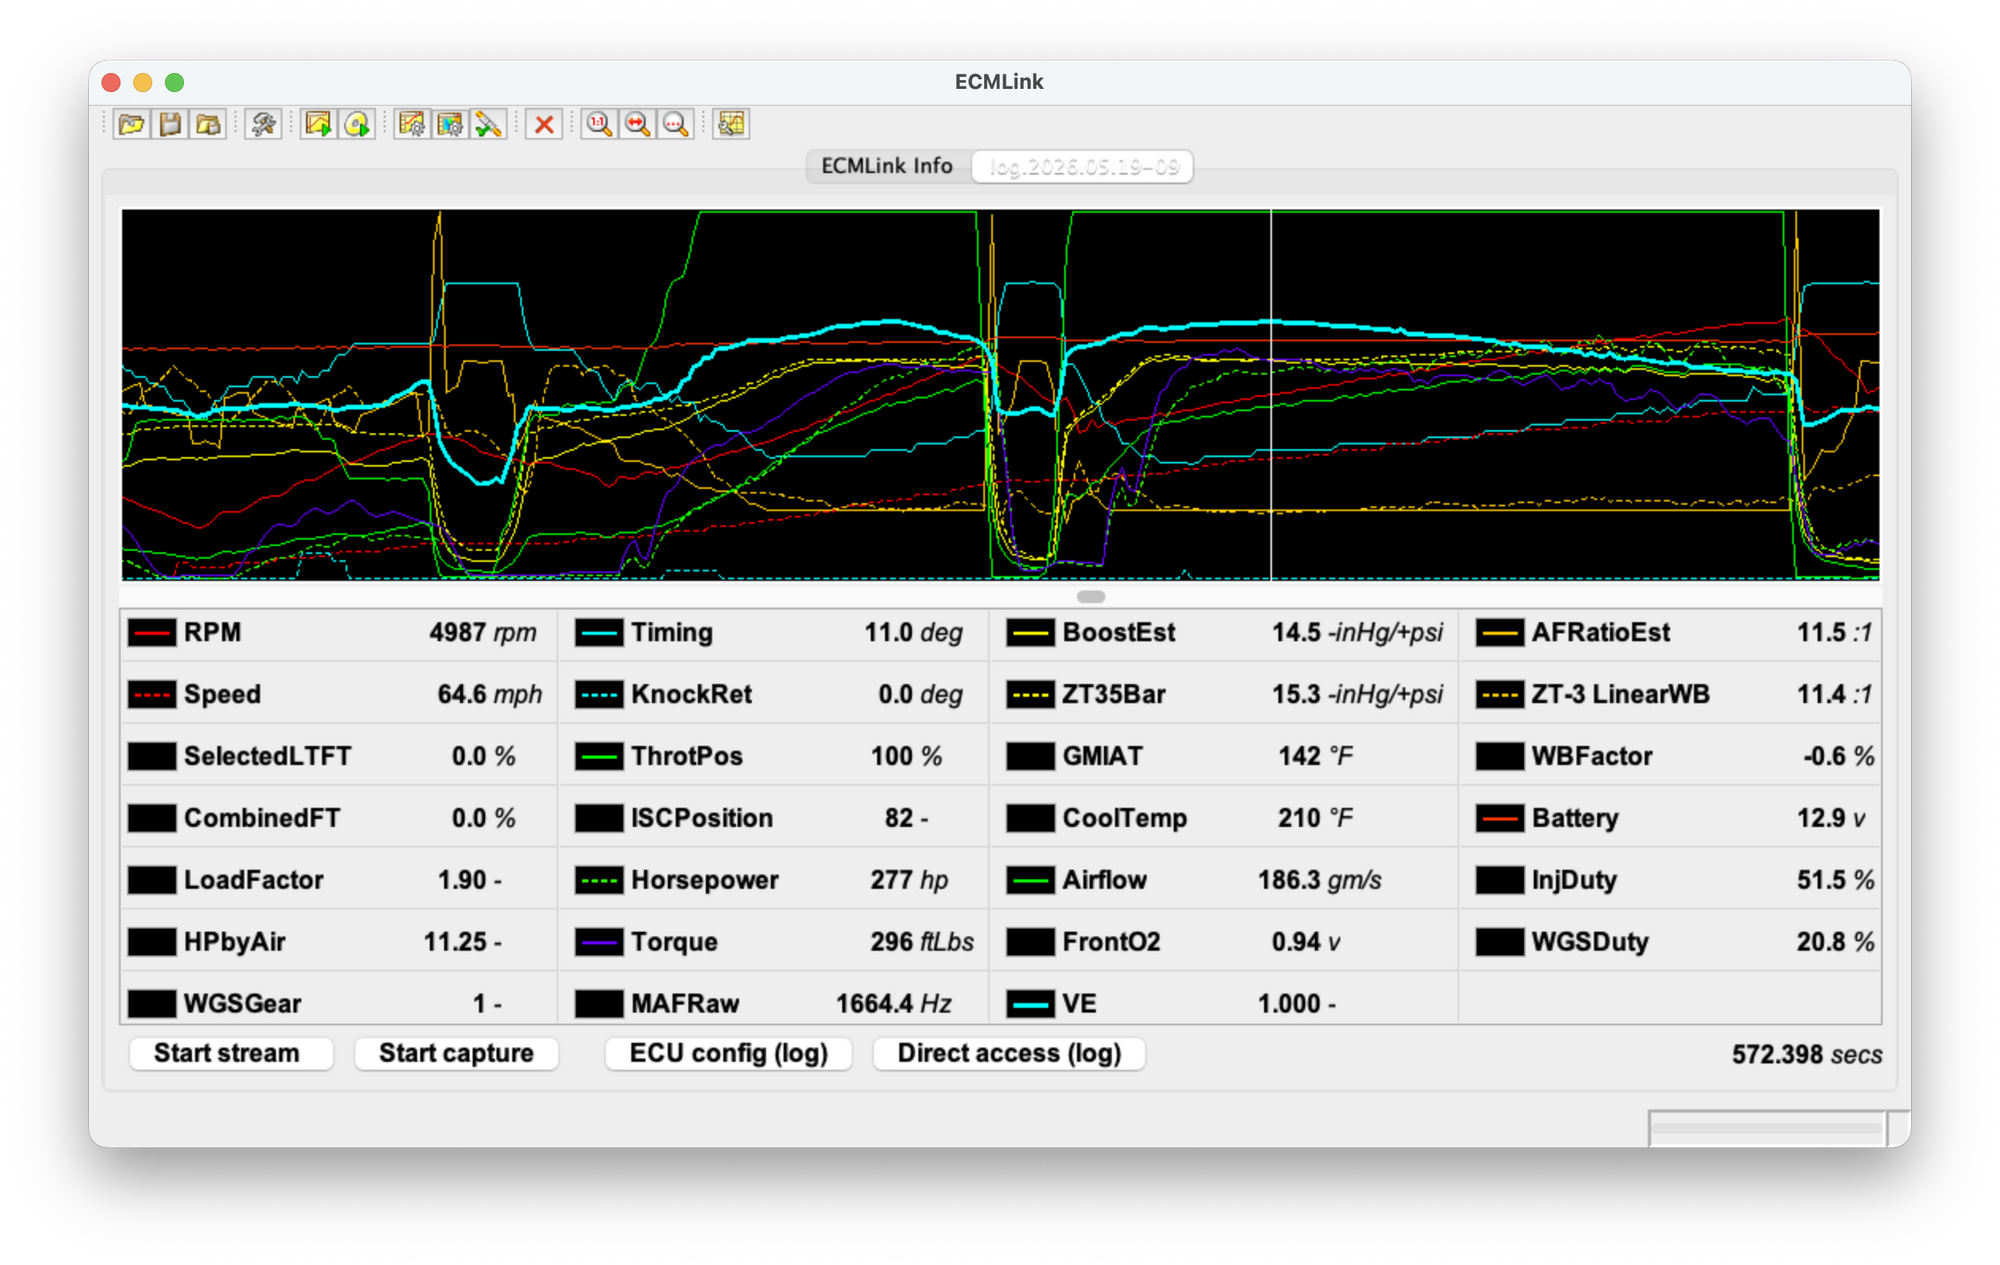Click the dashed green Horsepower swatch
Viewport: 2000px width, 1265px height.
[x=599, y=881]
